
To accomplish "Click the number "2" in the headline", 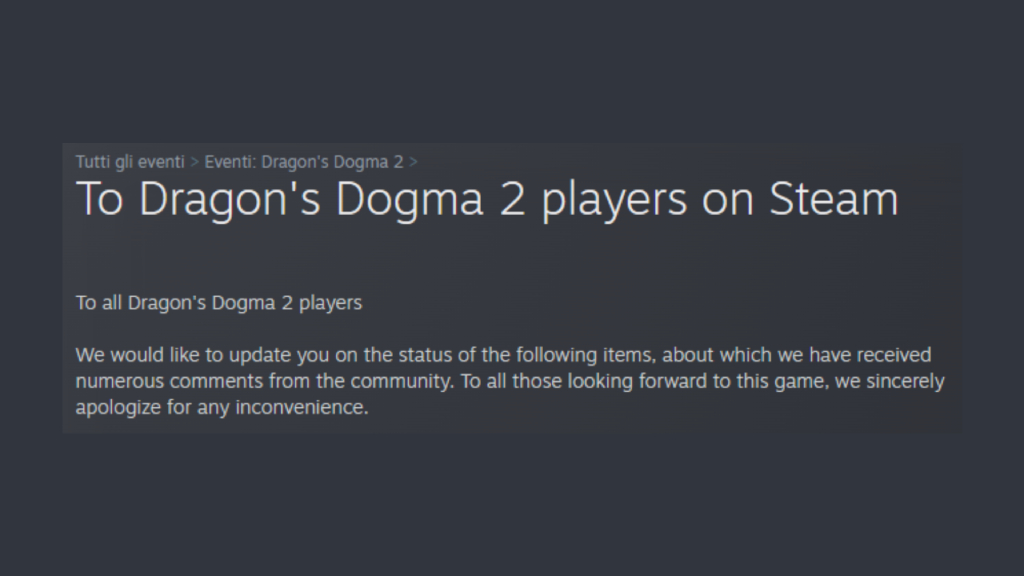I will tap(520, 199).
